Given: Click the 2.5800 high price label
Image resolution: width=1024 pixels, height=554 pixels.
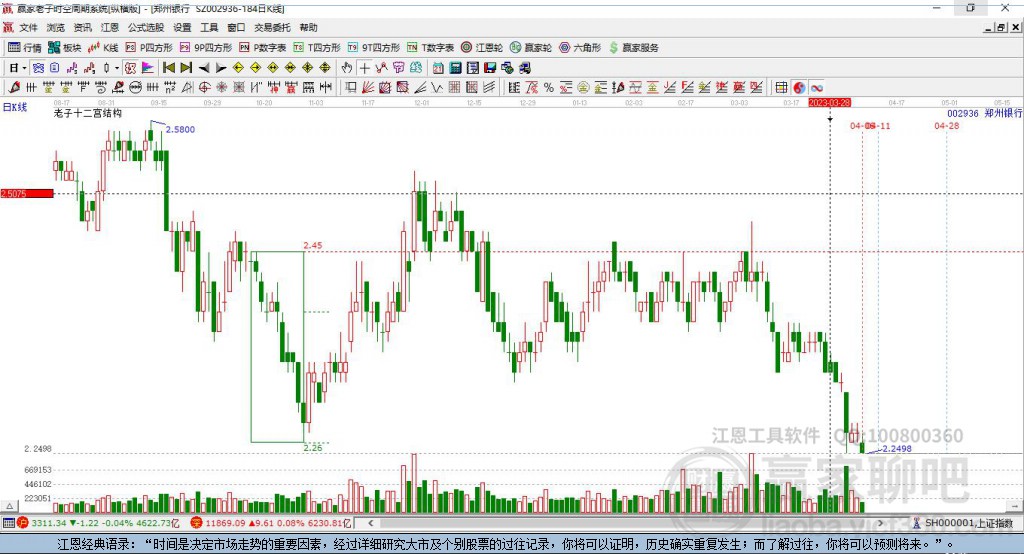Looking at the screenshot, I should pos(180,129).
